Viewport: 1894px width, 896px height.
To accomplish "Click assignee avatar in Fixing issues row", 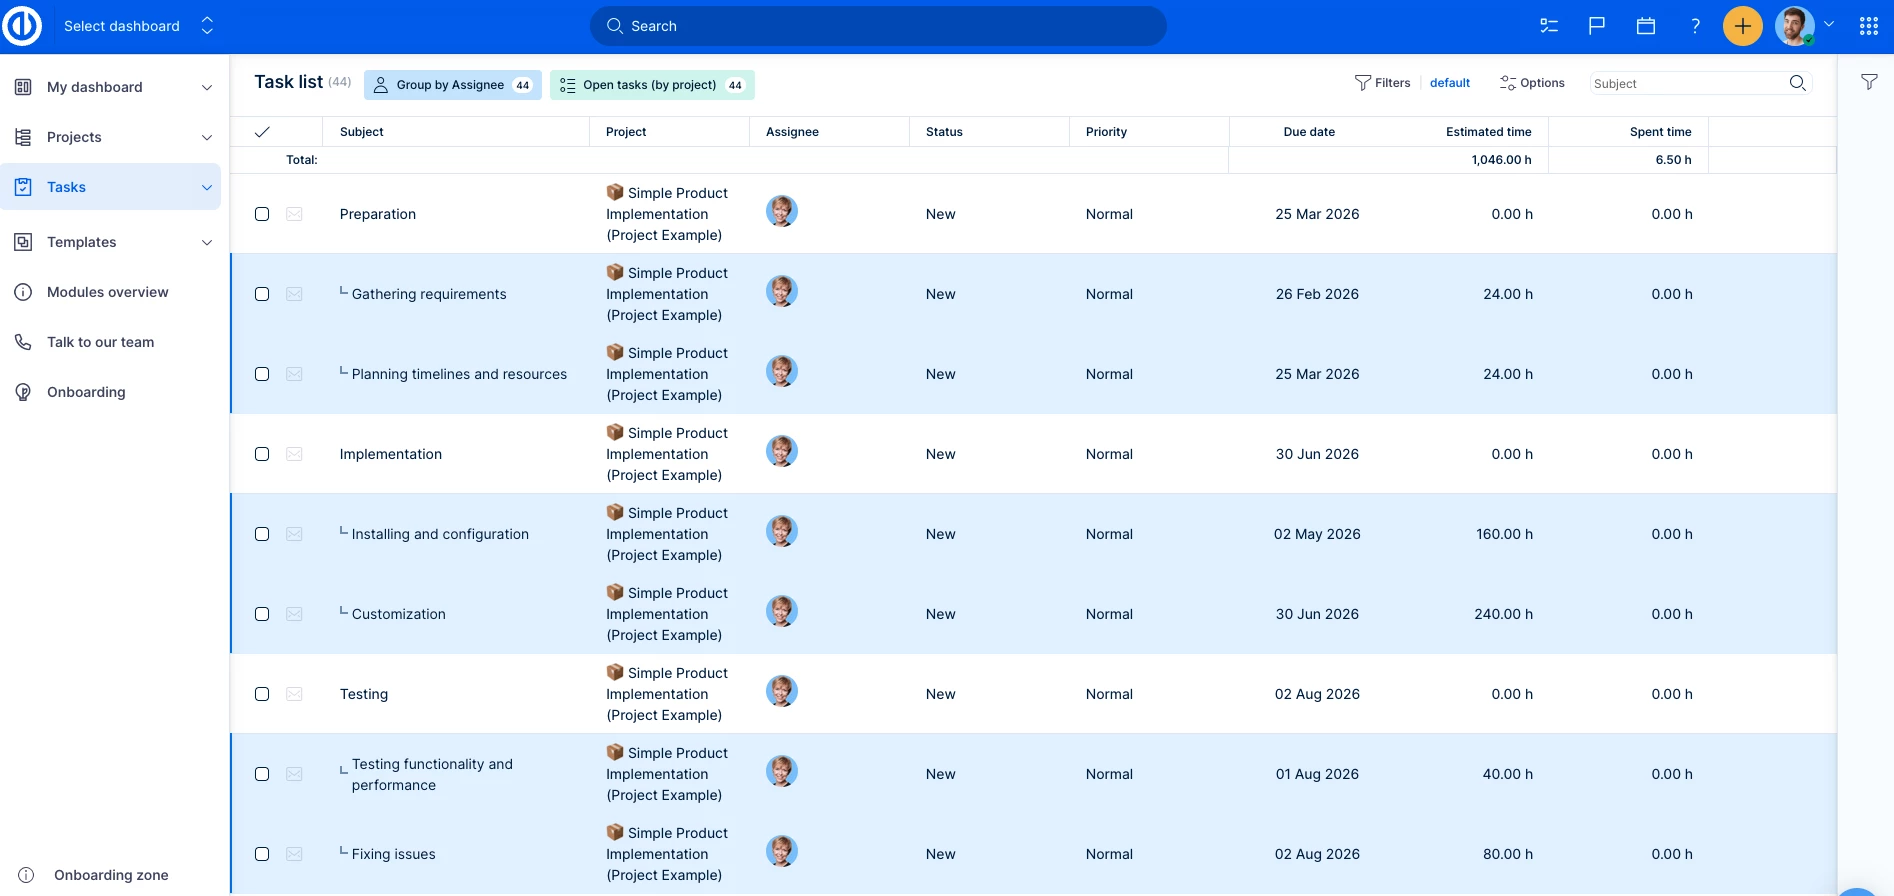I will point(782,851).
